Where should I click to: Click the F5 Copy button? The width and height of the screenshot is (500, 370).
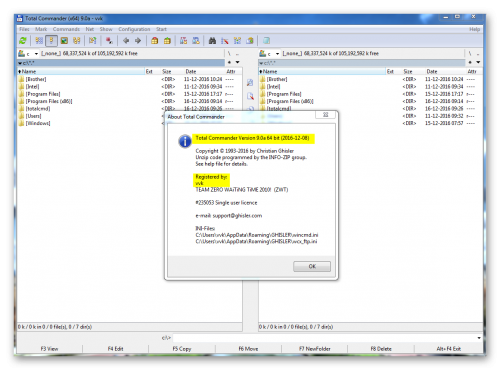click(x=182, y=349)
